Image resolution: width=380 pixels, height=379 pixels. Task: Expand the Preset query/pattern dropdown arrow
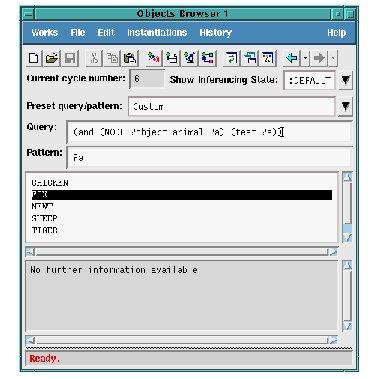tap(346, 107)
